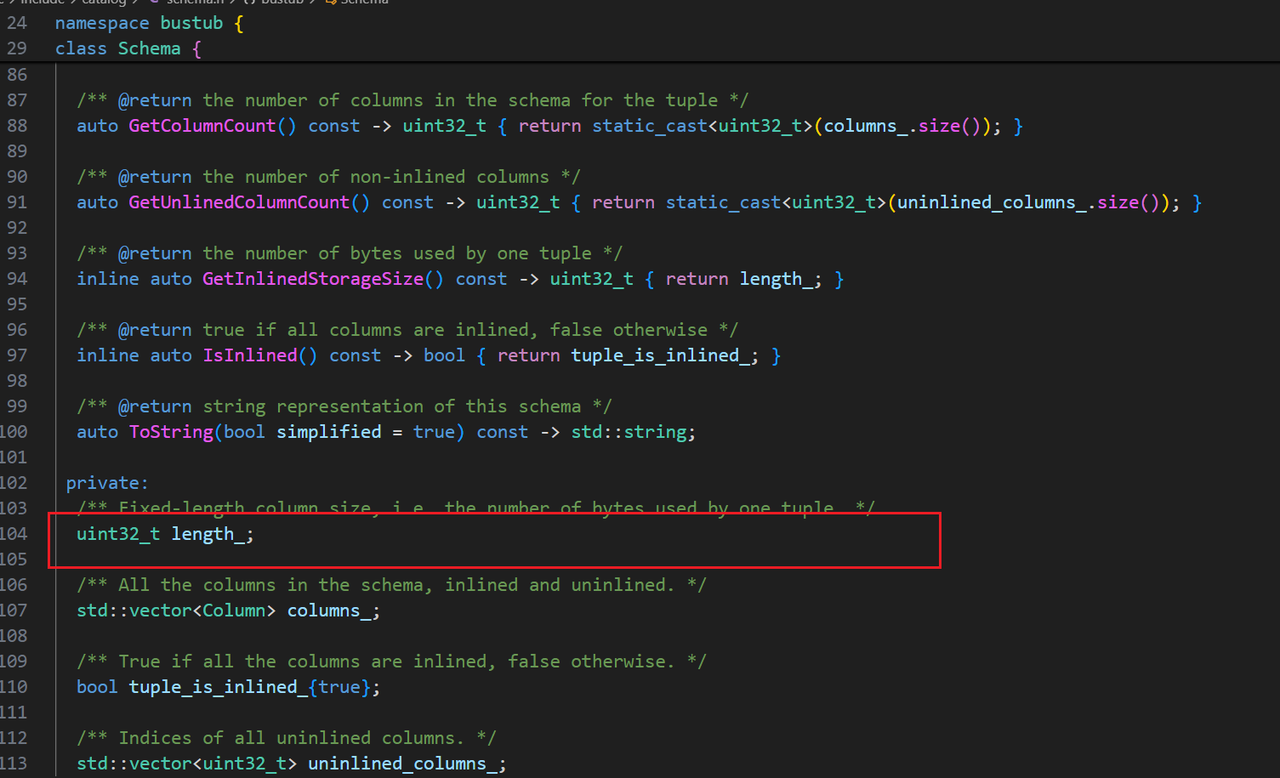Click 'tuple_is_inlined_' in line 97 return
This screenshot has height=778, width=1280.
tap(660, 355)
